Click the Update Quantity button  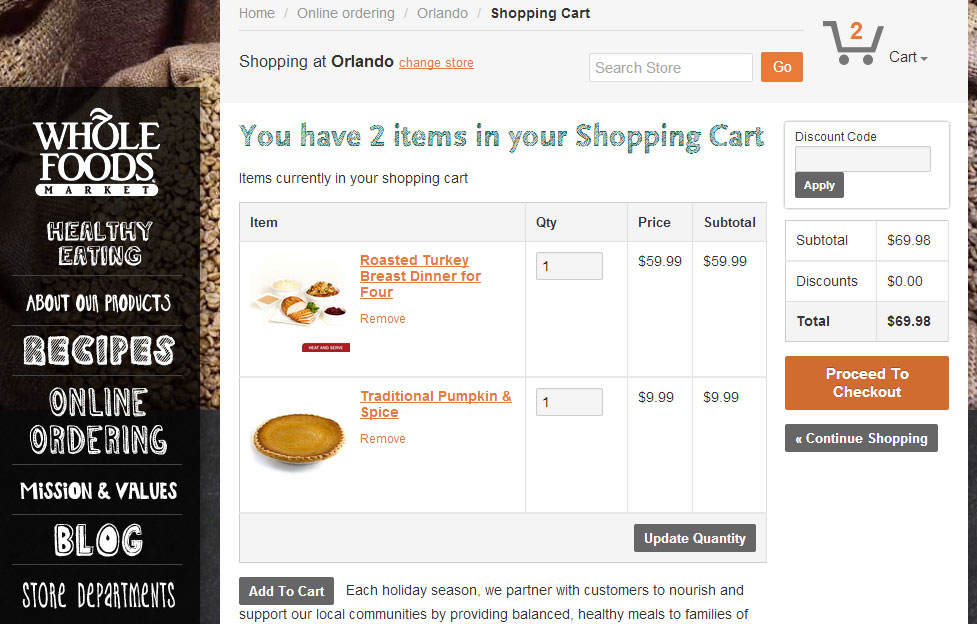694,538
